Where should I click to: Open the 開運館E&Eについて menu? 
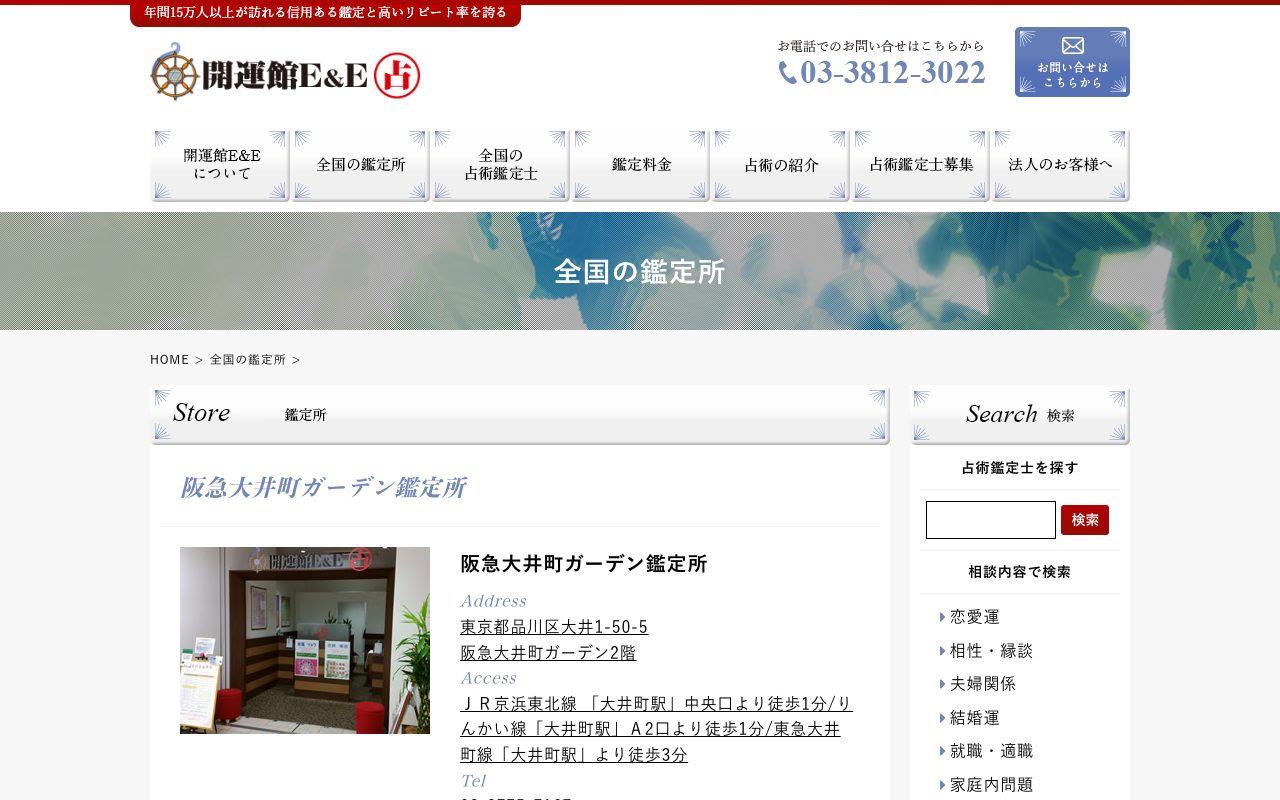(220, 165)
